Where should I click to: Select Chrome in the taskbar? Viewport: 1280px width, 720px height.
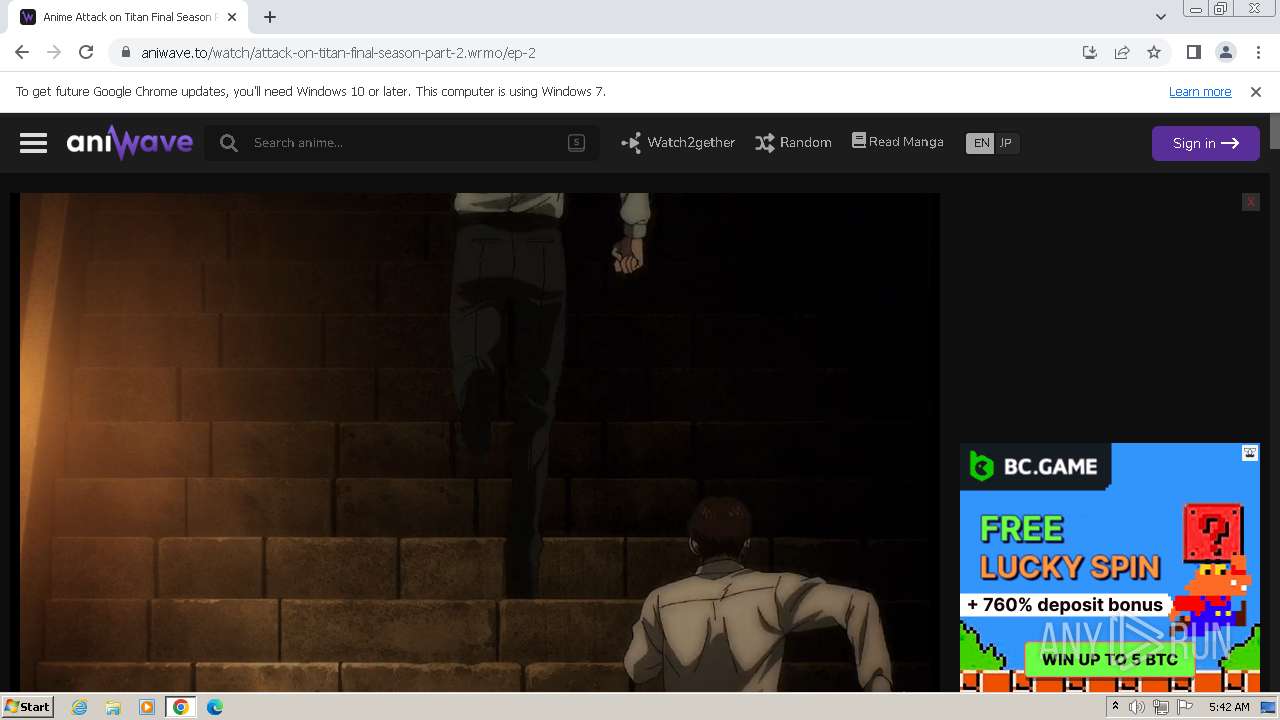click(181, 707)
